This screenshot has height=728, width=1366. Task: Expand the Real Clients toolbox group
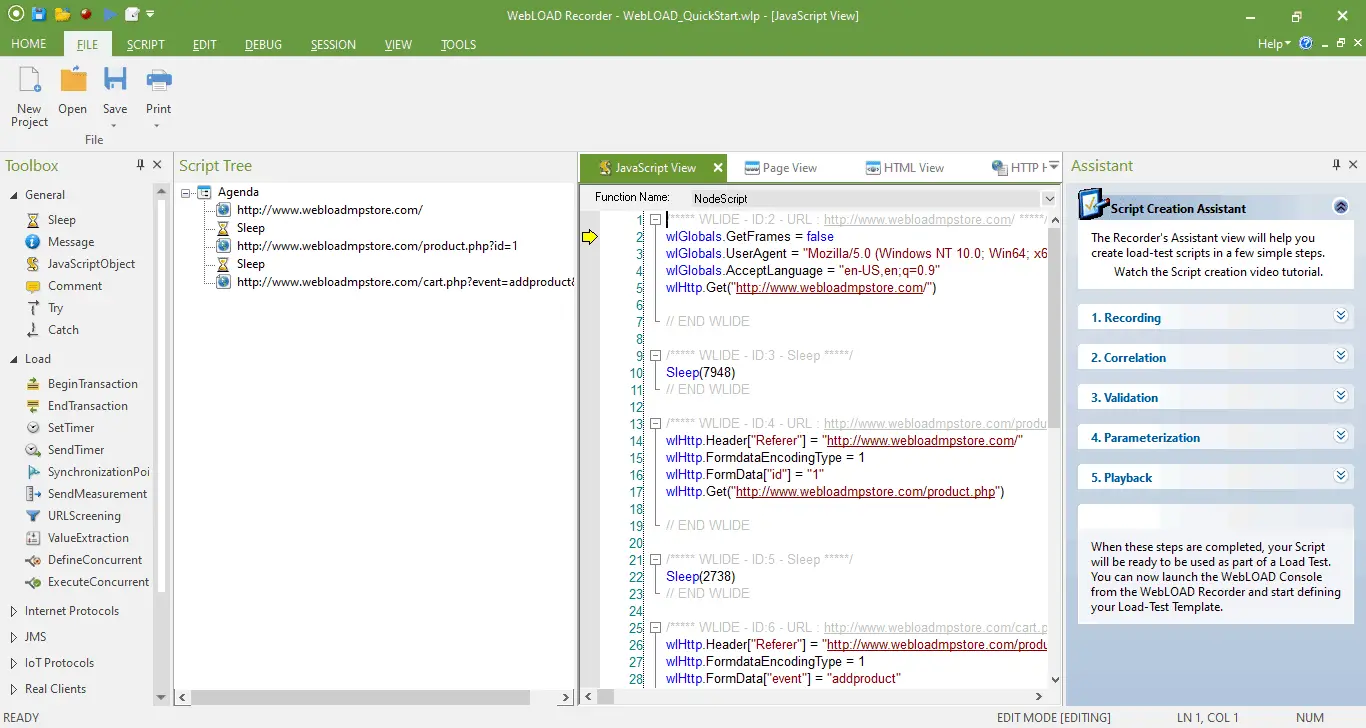pyautogui.click(x=13, y=689)
